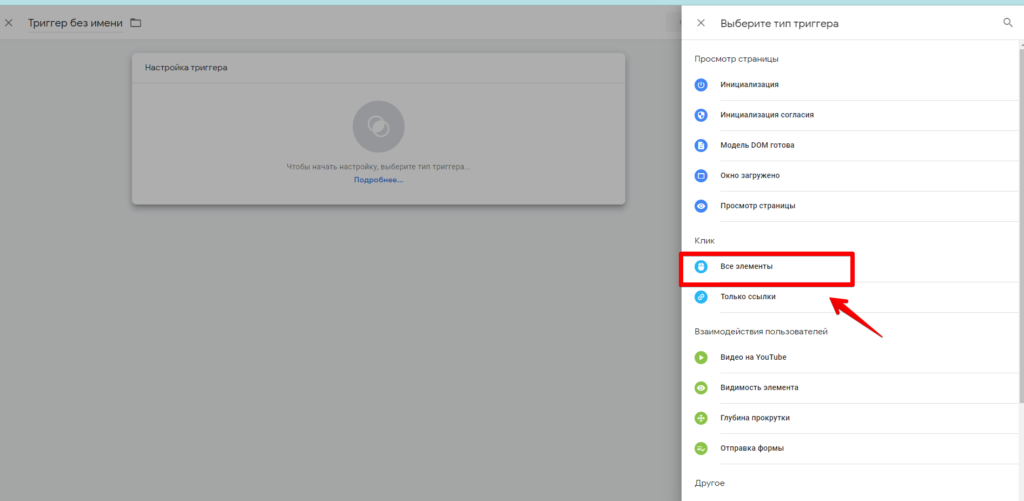Select Инициализация согласия trigger type
The width and height of the screenshot is (1024, 501).
851,115
